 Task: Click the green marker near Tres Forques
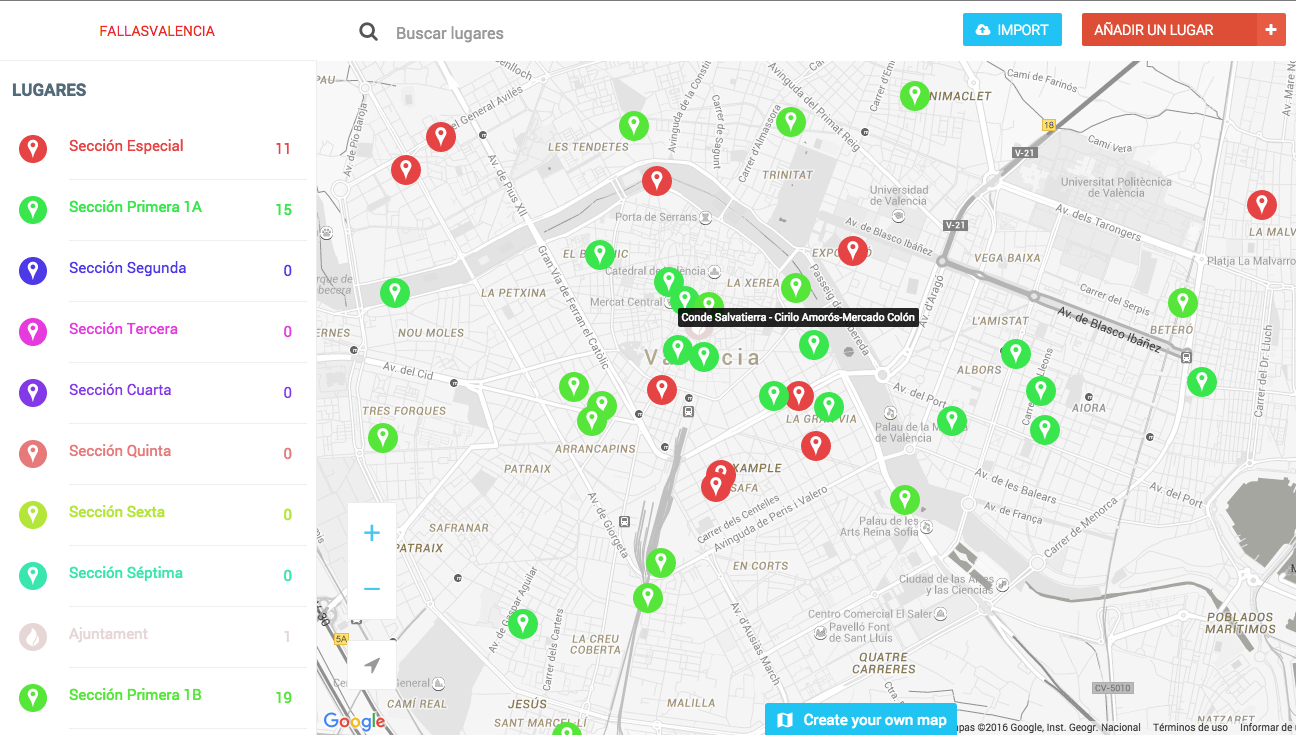[x=382, y=437]
